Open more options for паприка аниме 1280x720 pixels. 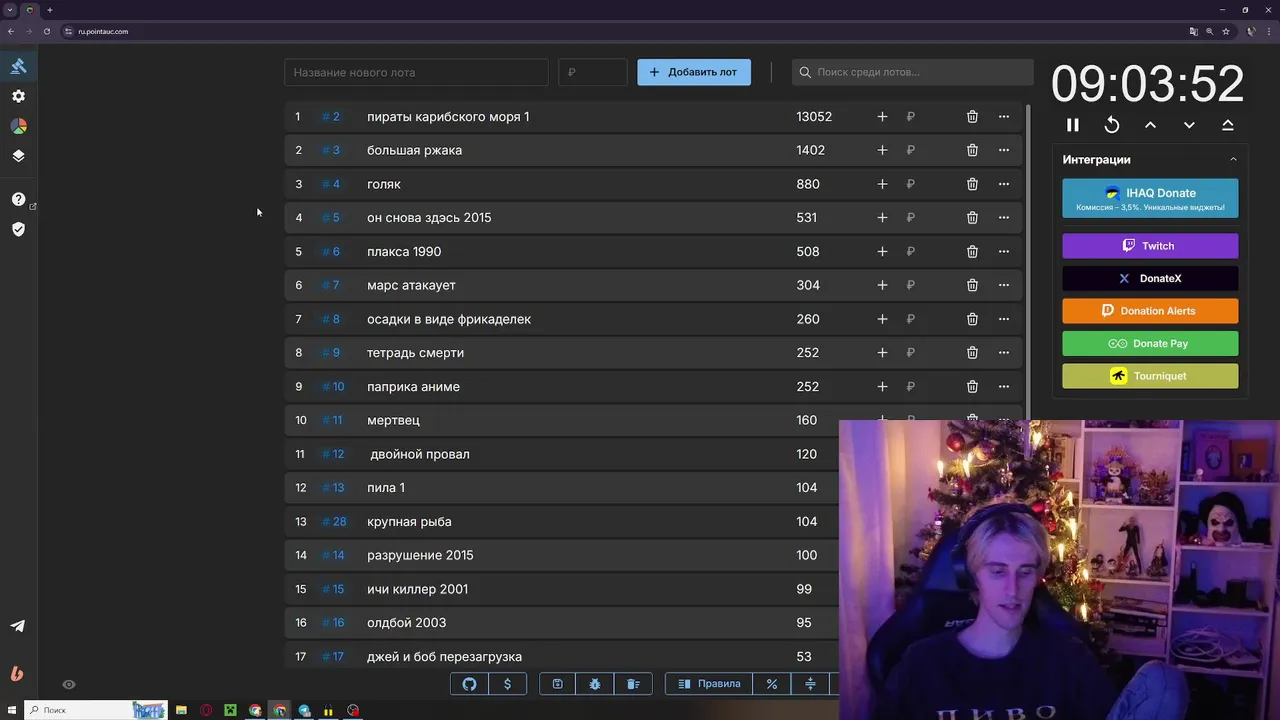[1004, 387]
